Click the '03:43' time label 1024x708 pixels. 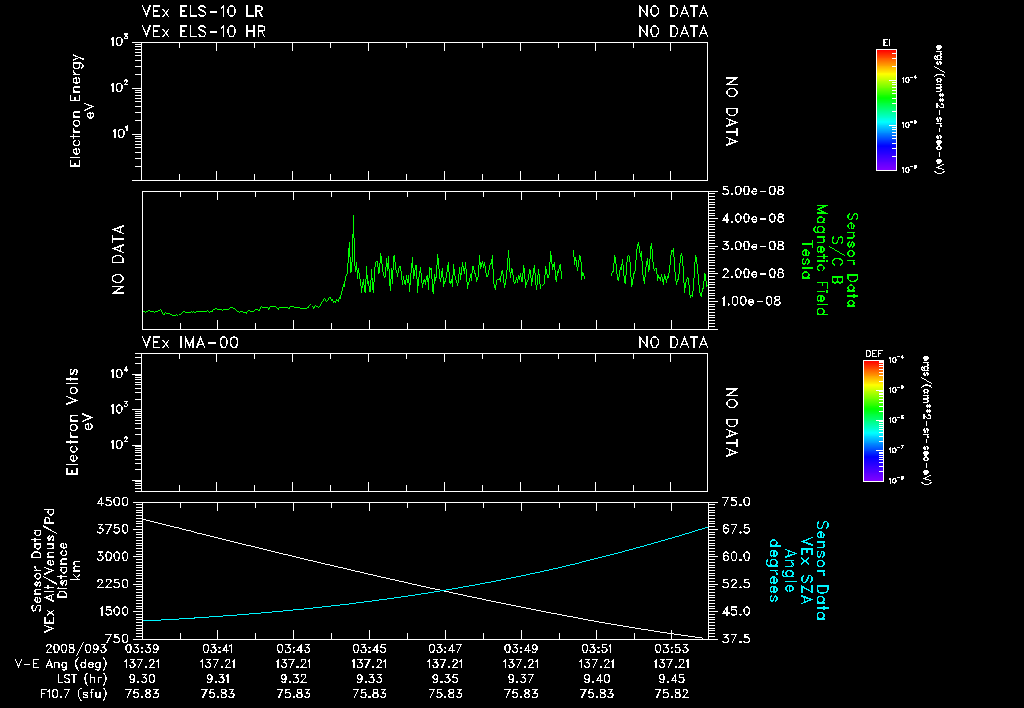293,649
